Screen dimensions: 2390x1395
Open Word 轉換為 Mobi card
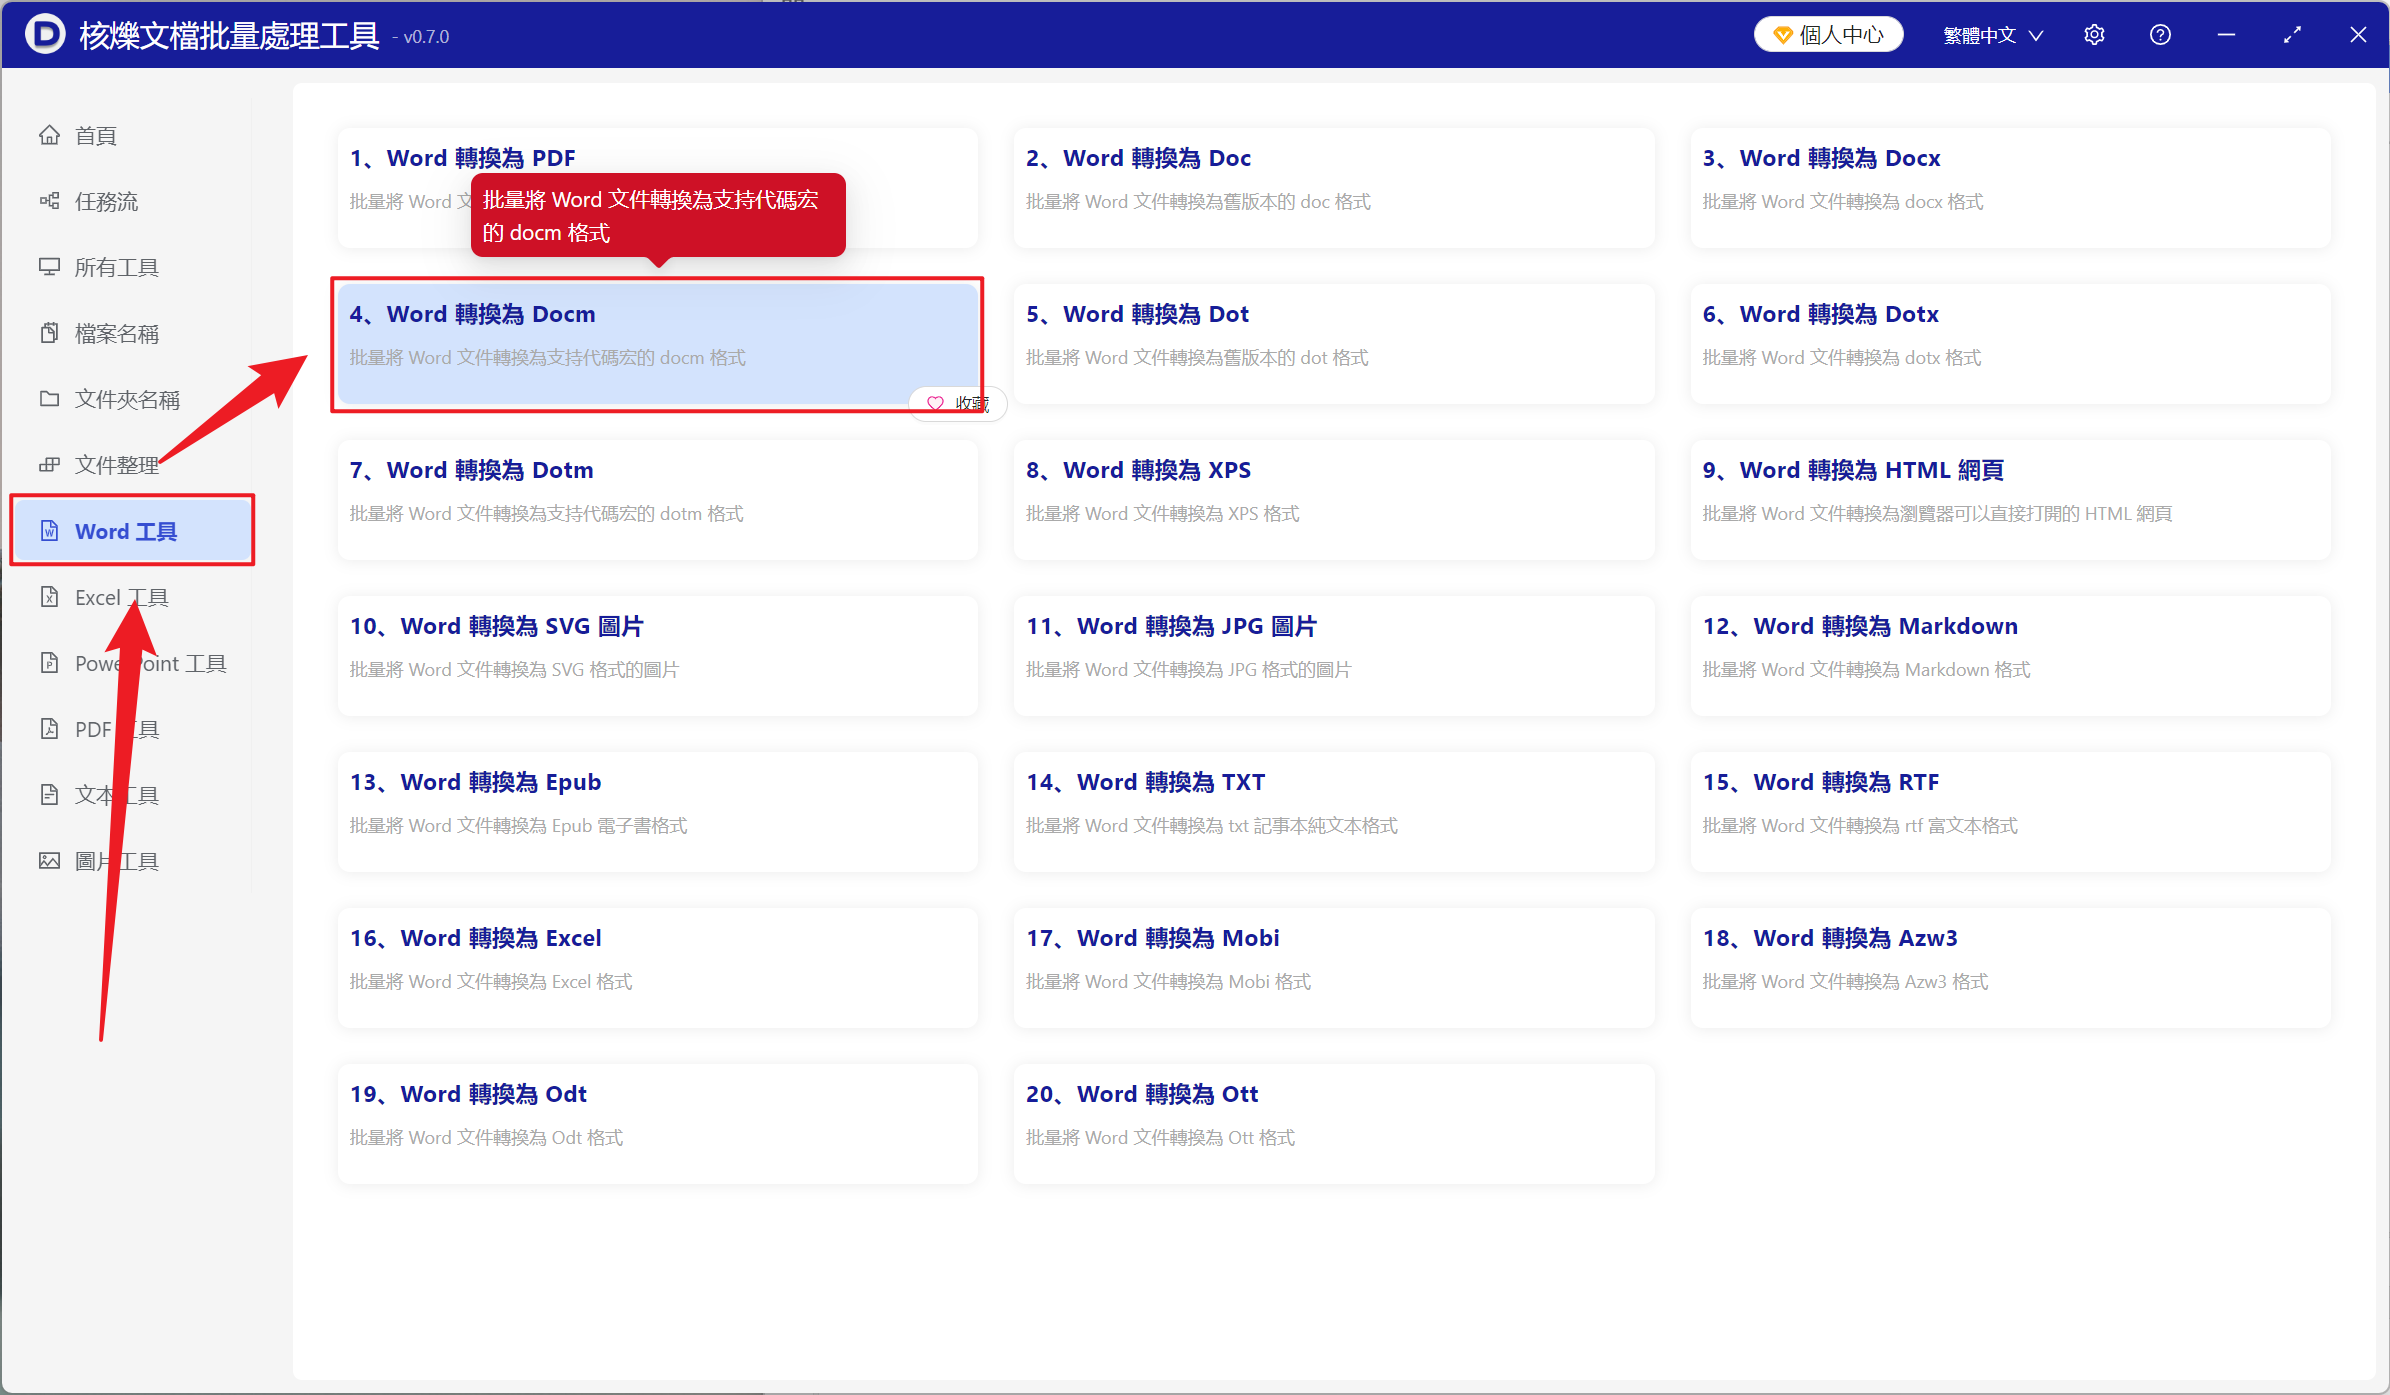pyautogui.click(x=1333, y=967)
